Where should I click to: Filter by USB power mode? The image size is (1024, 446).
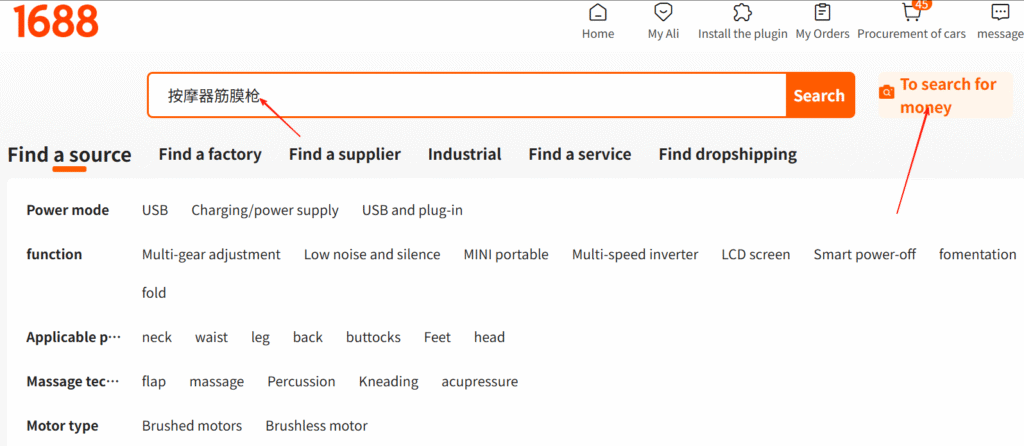155,210
